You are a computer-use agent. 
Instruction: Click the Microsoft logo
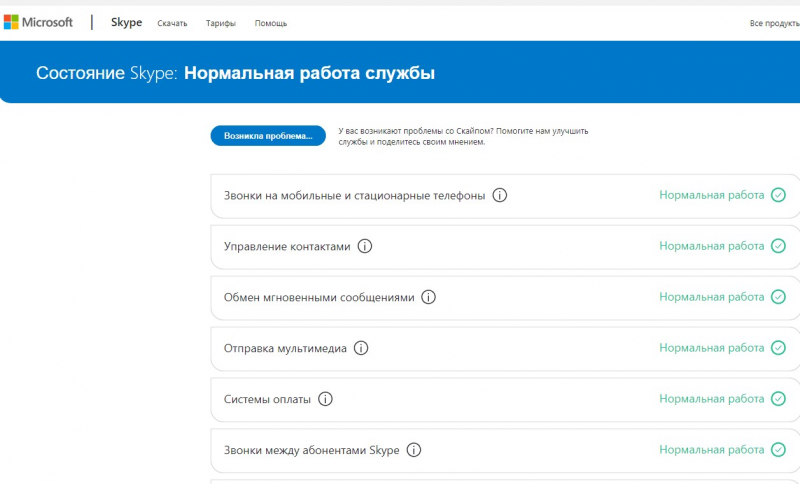click(x=38, y=22)
